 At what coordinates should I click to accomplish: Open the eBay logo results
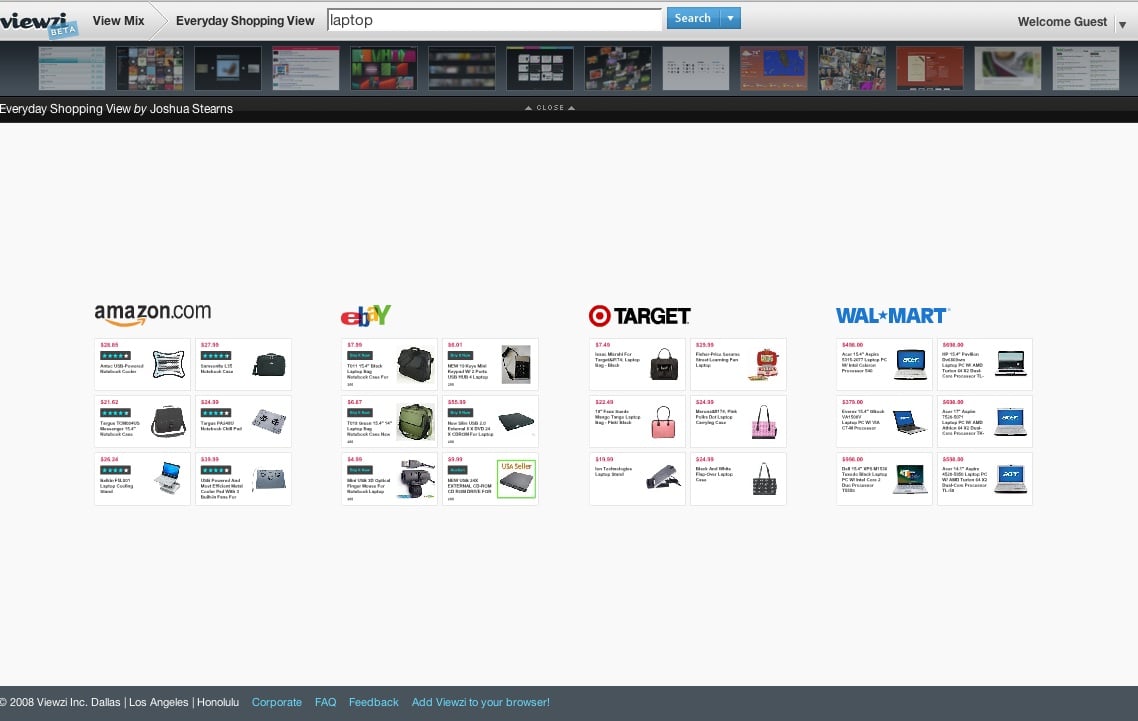(366, 315)
